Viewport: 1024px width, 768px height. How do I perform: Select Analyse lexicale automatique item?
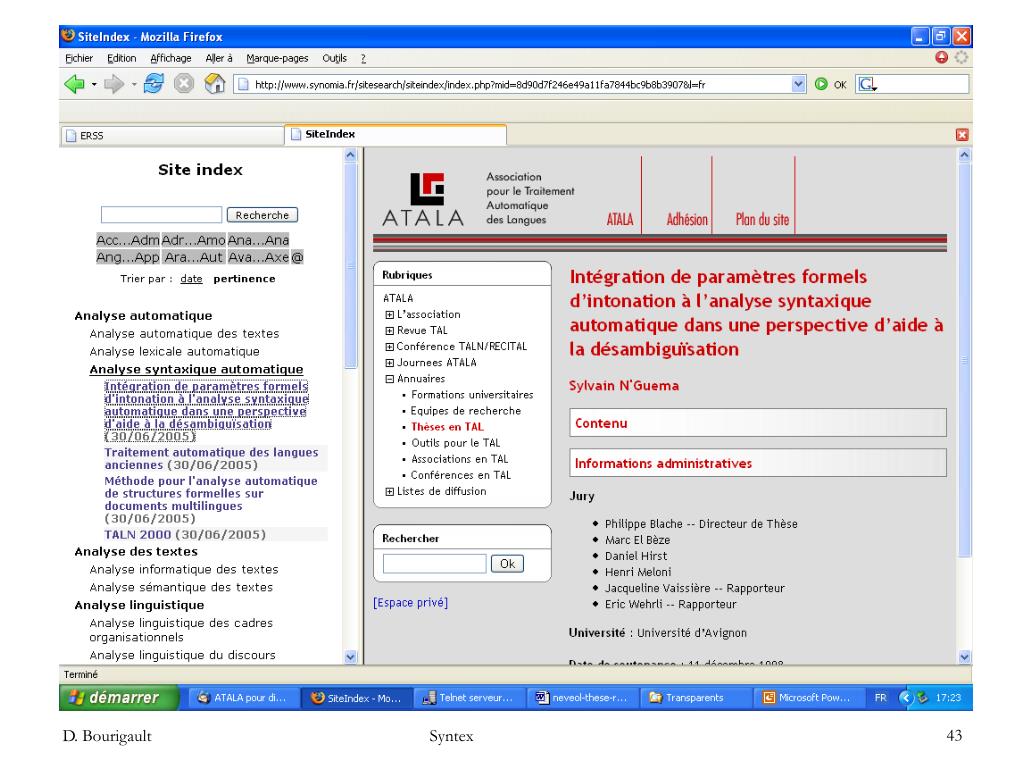[174, 351]
